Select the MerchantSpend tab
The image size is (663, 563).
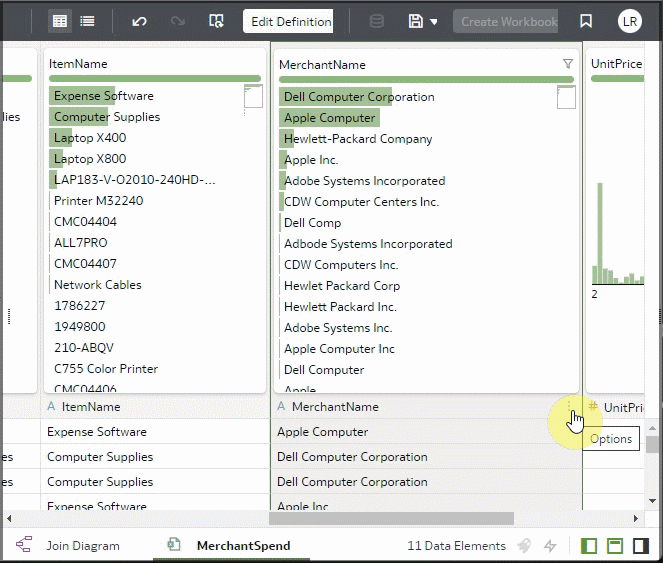[x=243, y=546]
